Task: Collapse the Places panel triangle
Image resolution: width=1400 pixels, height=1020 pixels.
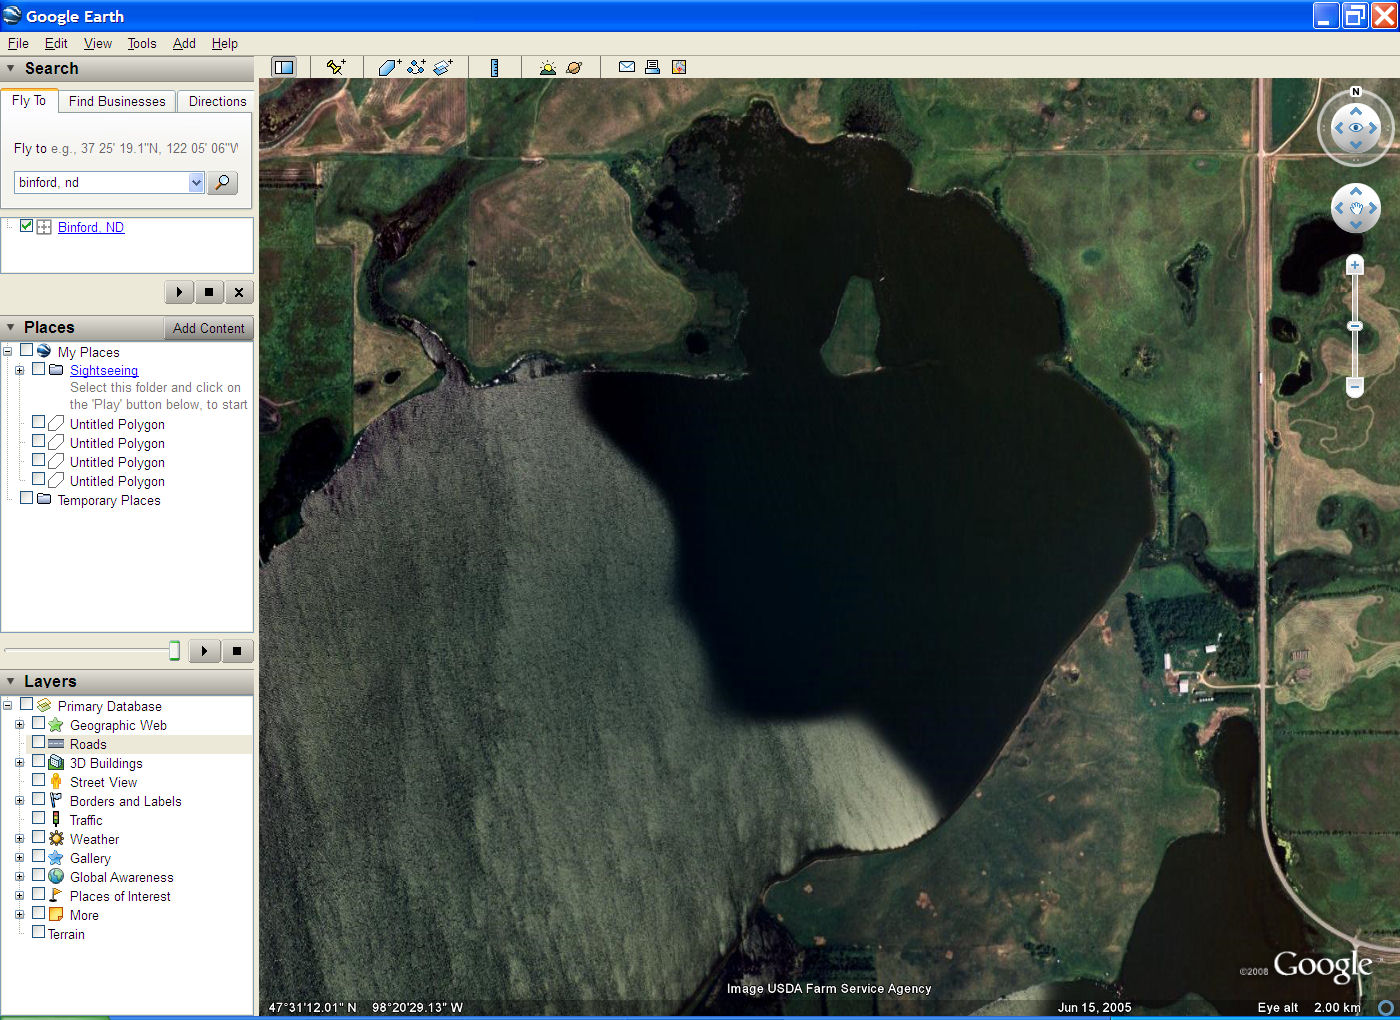Action: (11, 327)
